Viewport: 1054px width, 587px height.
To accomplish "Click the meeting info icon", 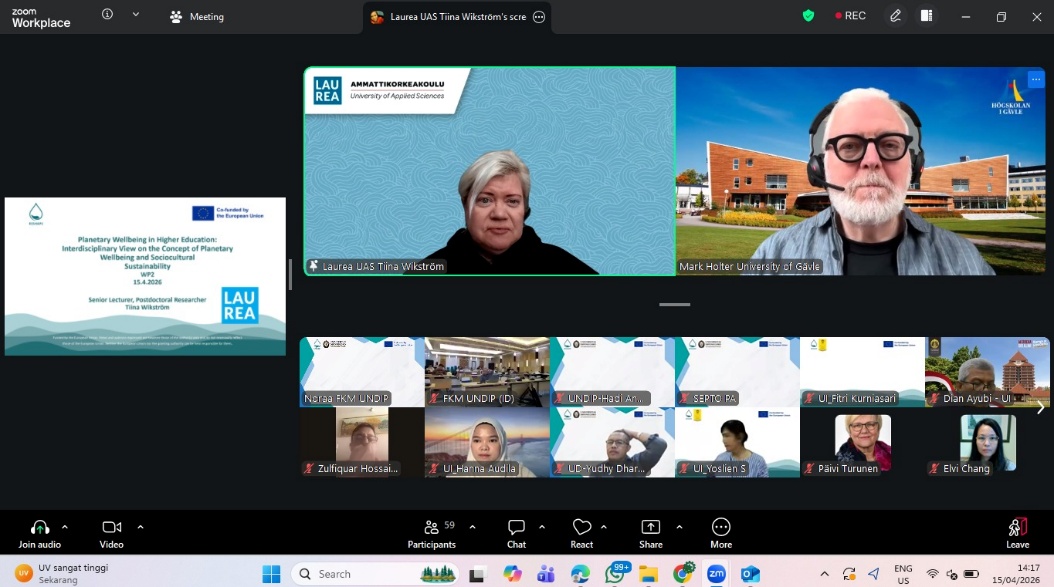I will click(x=107, y=15).
